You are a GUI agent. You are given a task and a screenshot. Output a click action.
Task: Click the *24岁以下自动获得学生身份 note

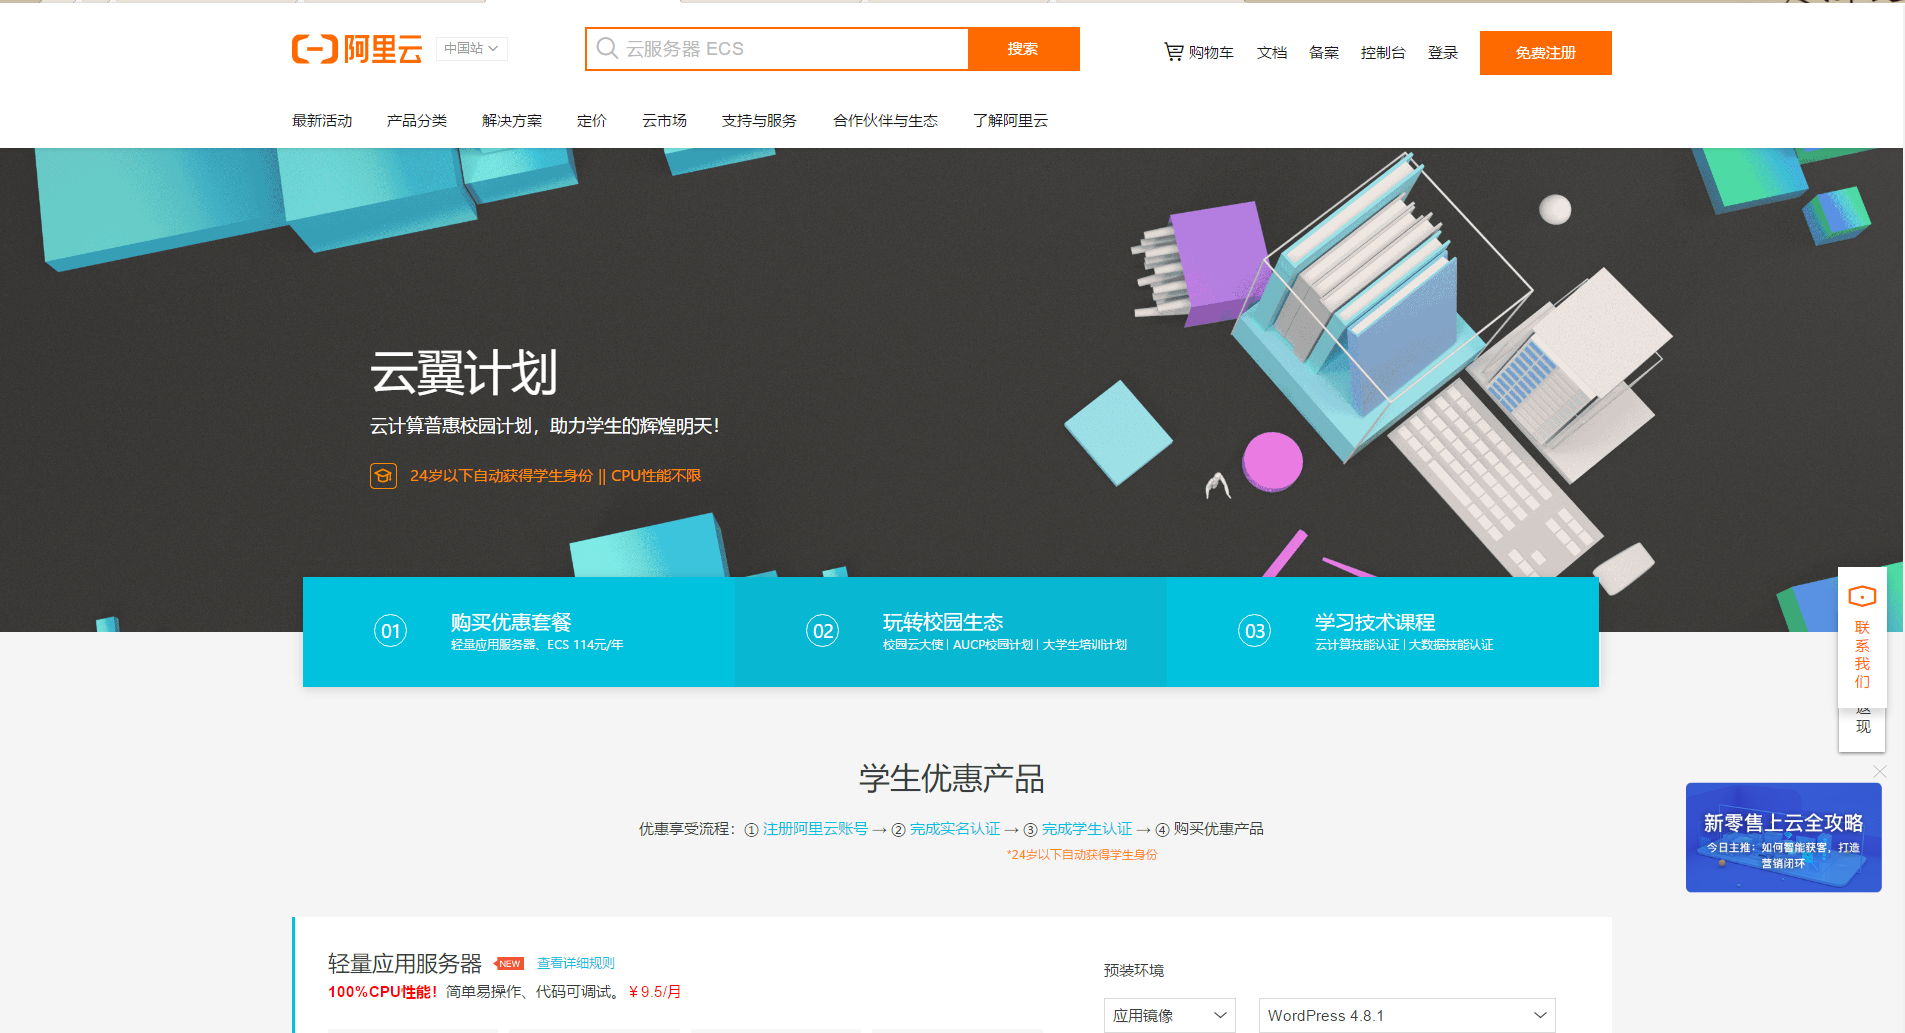tap(1082, 855)
